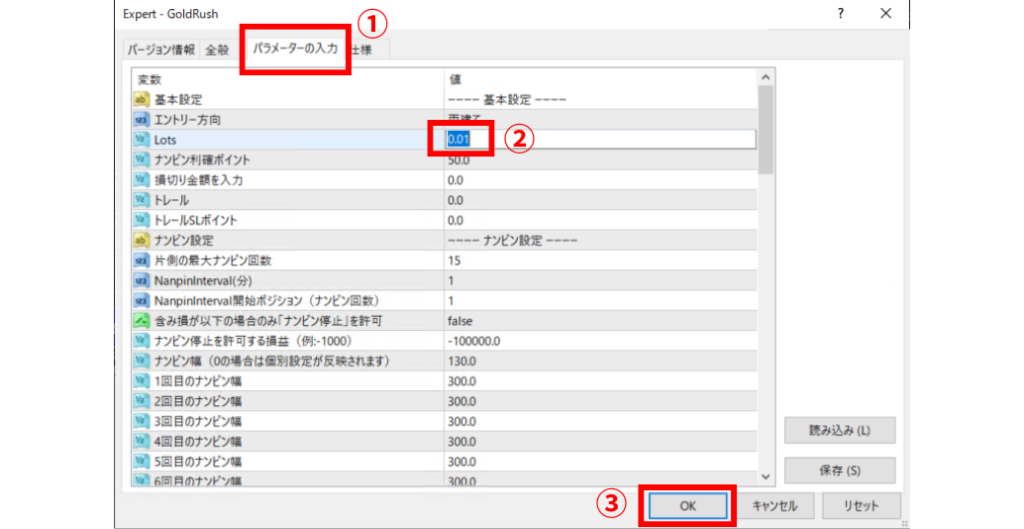Click the 1回目のナンピン幅 row icon
Viewport: 1024px width, 529px height.
tap(141, 381)
